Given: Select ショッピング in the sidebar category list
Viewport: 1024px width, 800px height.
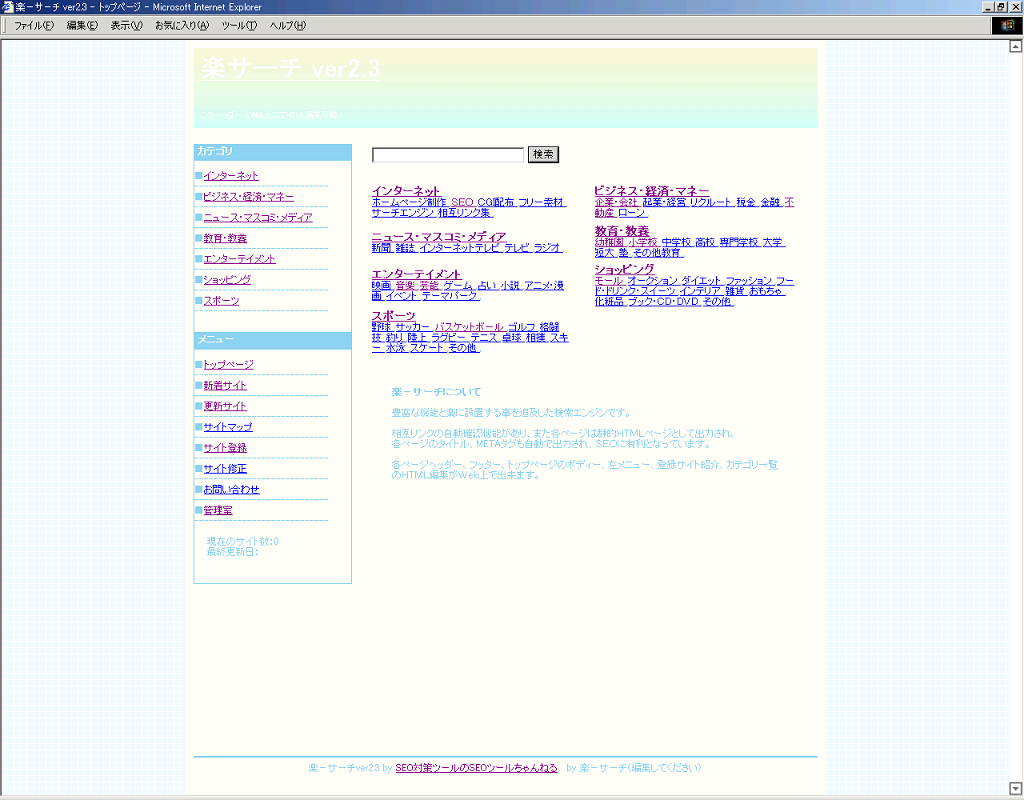Looking at the screenshot, I should click(227, 280).
